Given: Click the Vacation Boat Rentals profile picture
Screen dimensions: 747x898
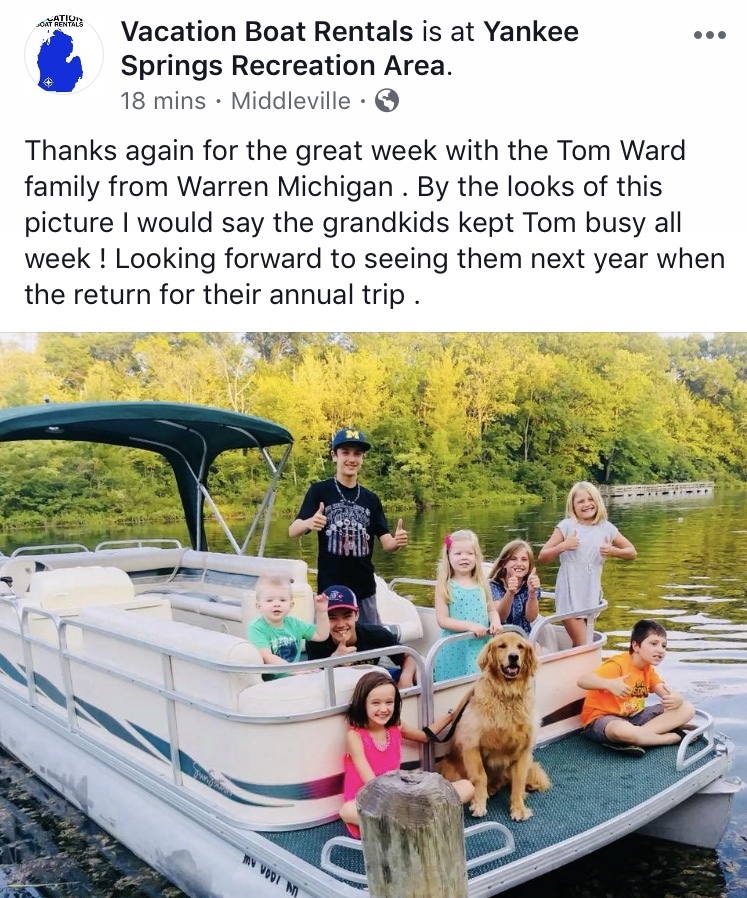Looking at the screenshot, I should (x=64, y=56).
